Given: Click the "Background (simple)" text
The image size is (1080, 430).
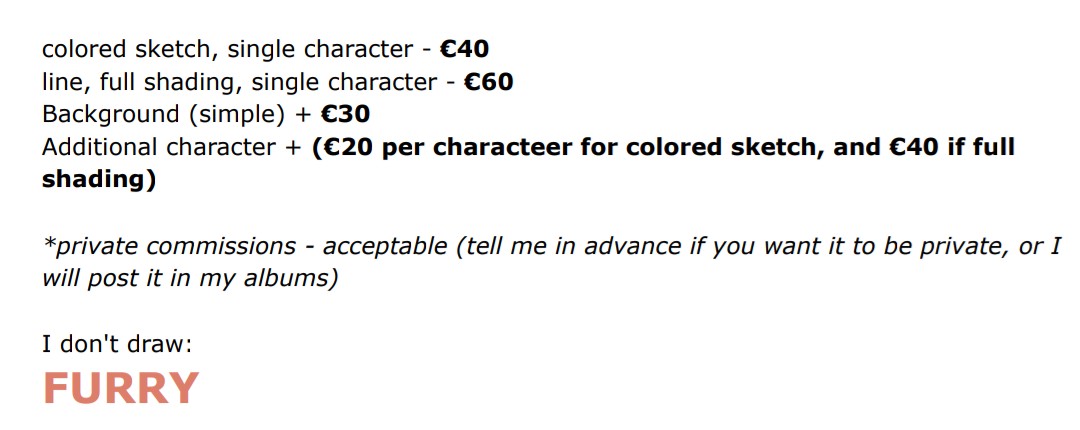Looking at the screenshot, I should point(163,114).
